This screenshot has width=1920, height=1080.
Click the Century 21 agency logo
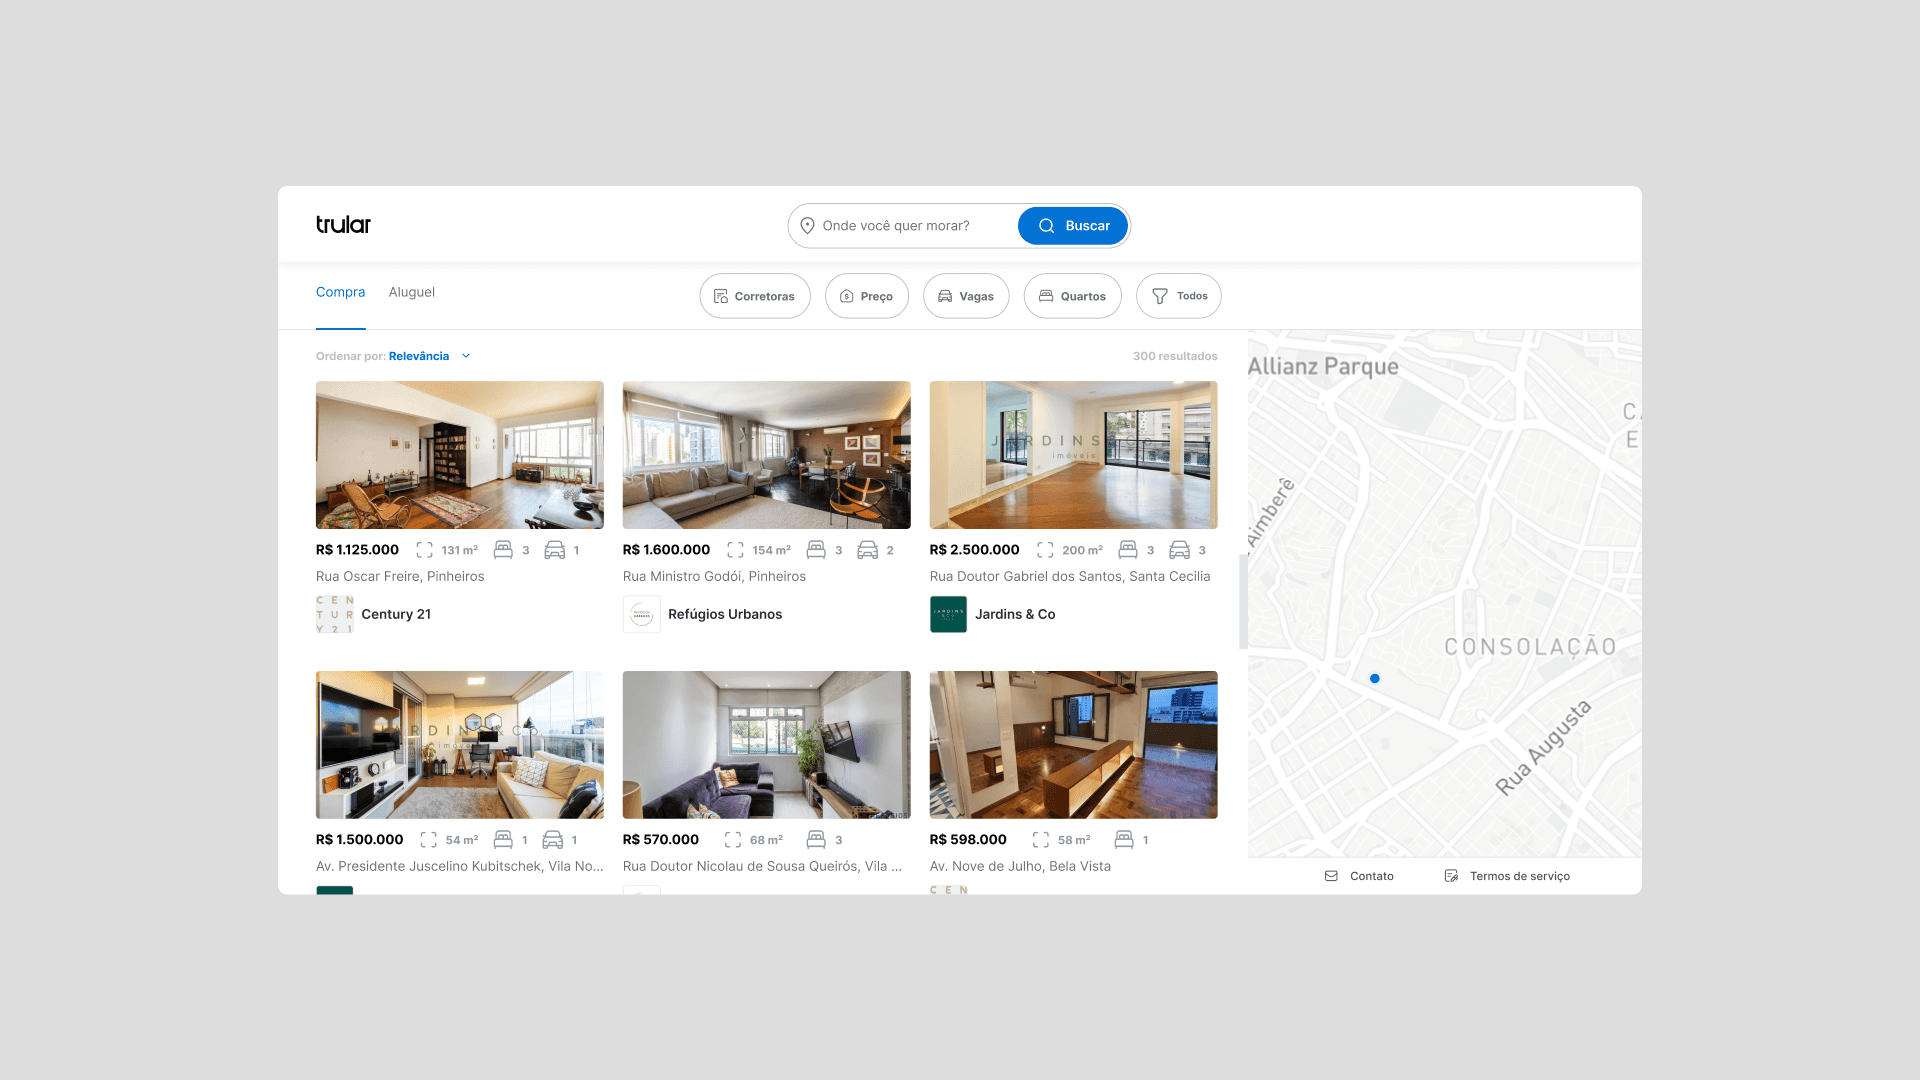(x=334, y=614)
